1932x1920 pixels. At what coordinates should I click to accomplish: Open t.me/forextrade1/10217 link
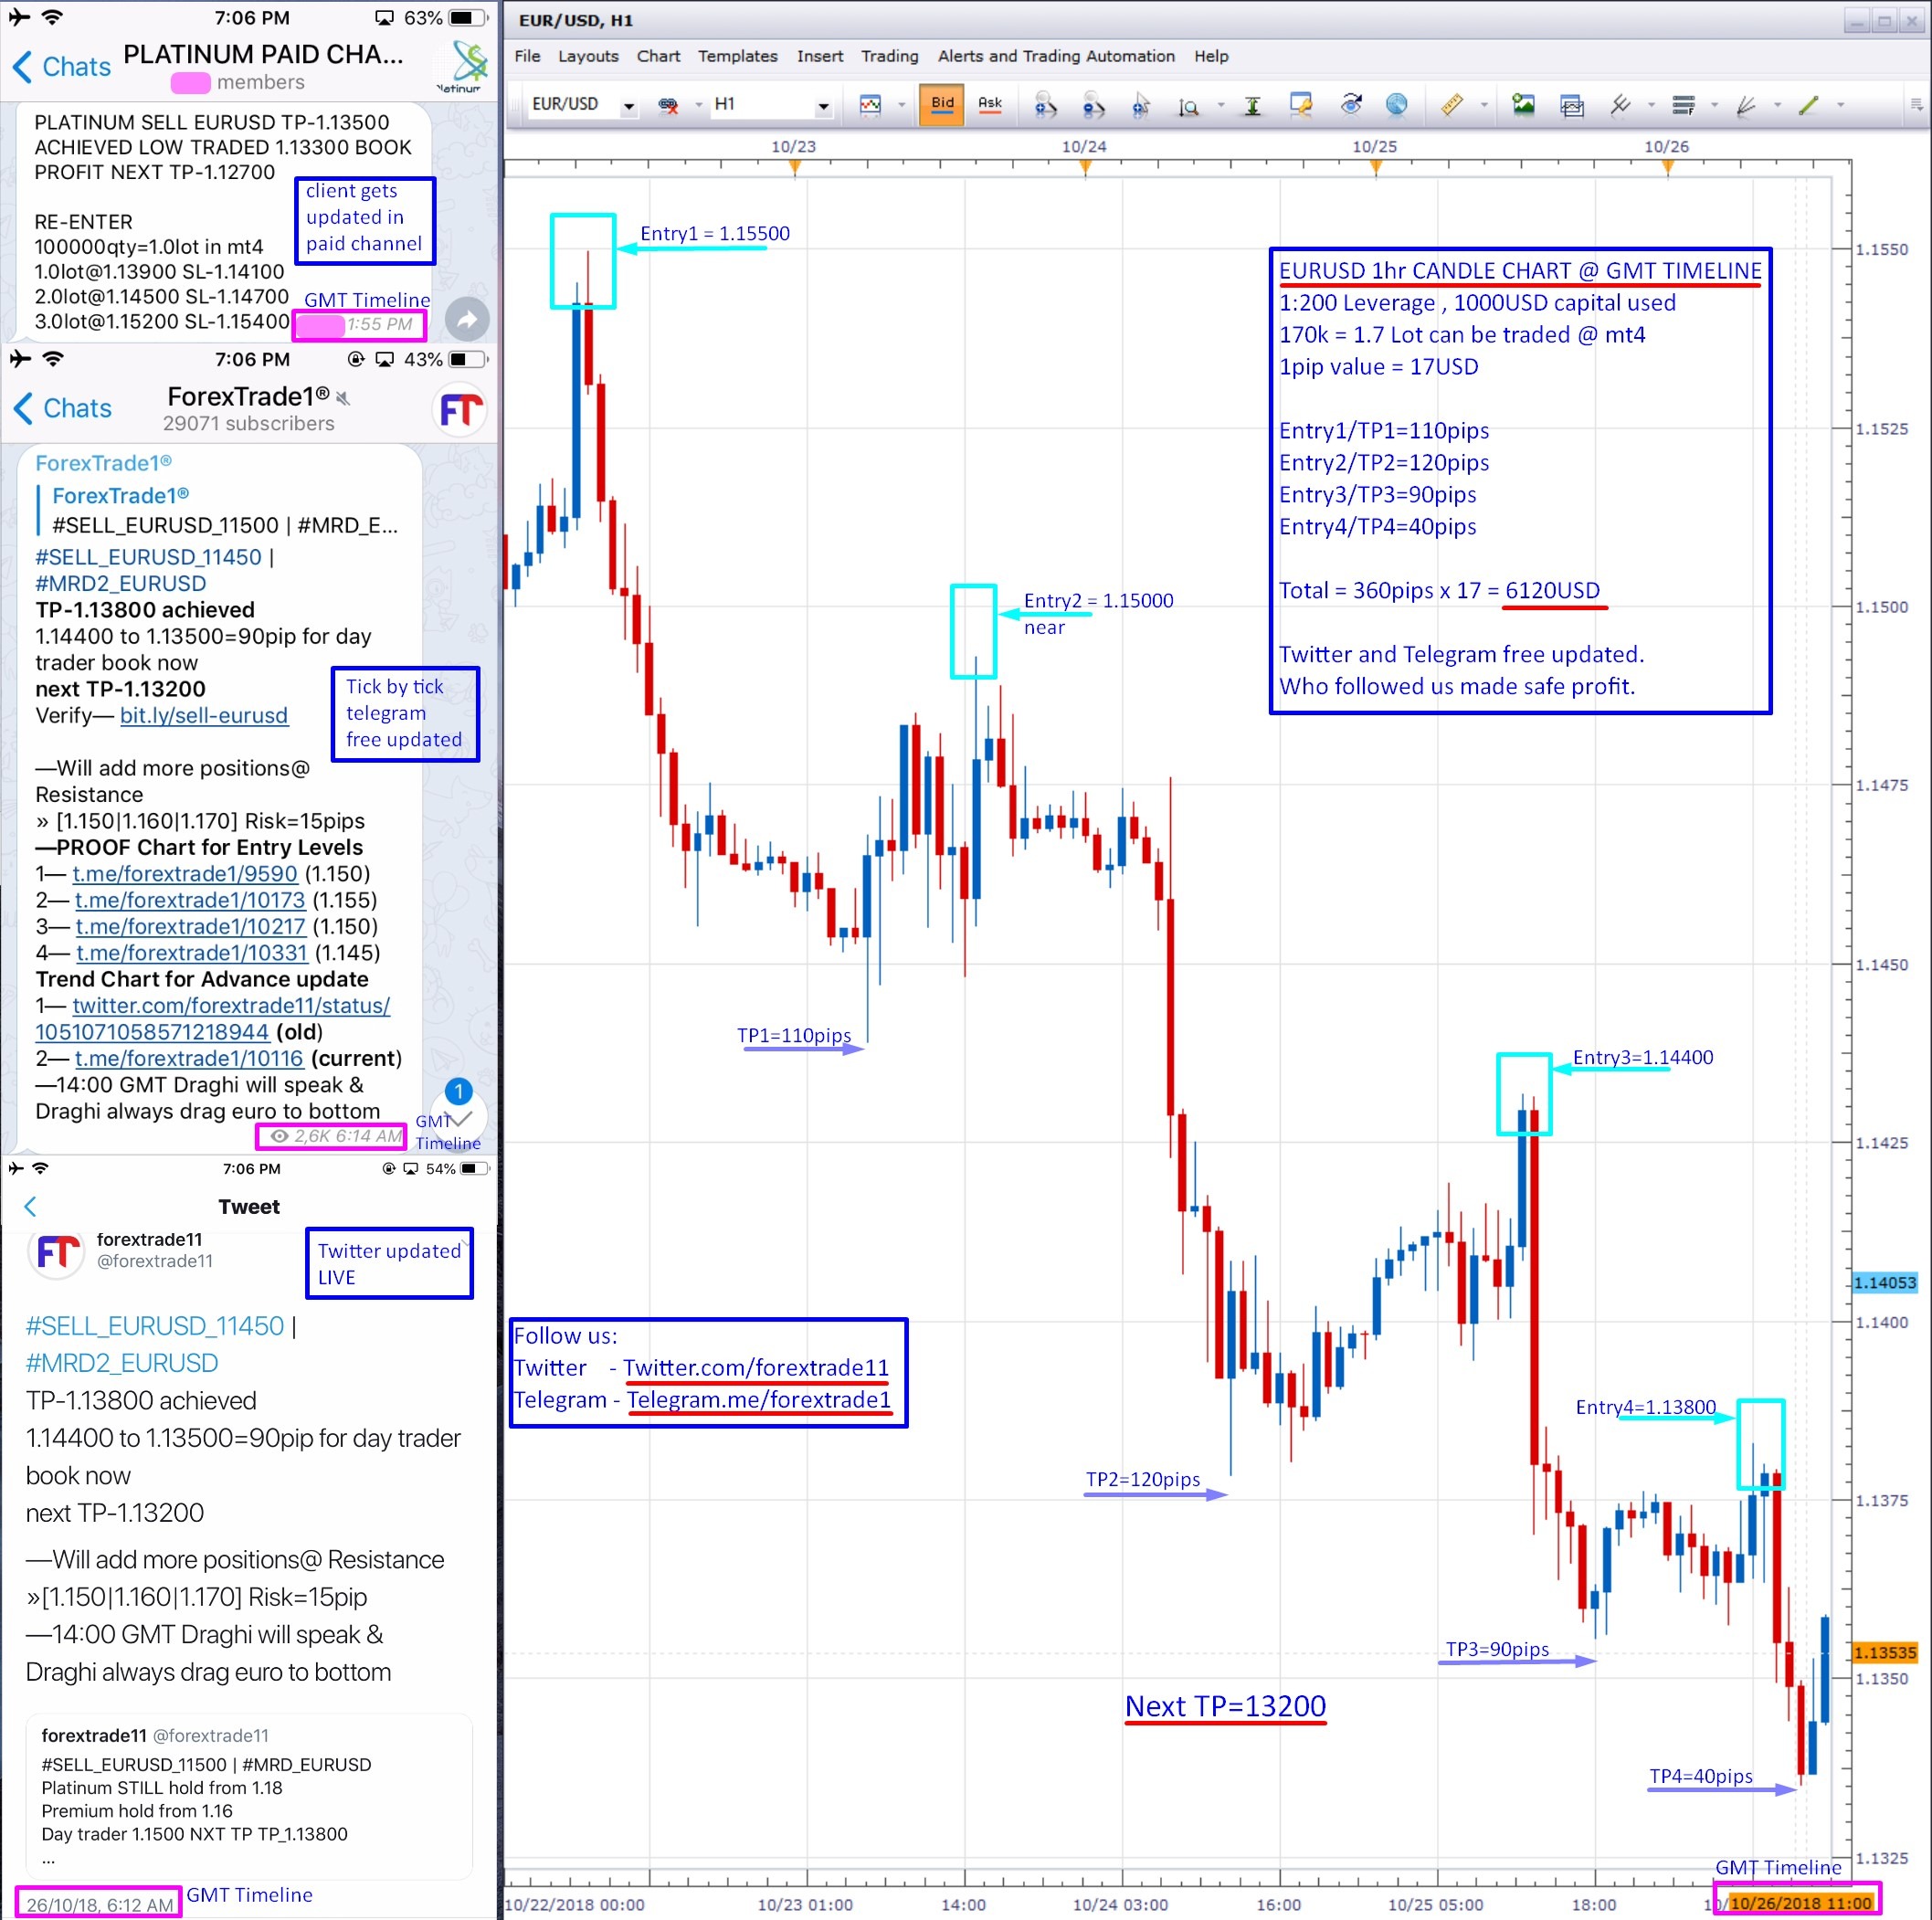click(190, 926)
